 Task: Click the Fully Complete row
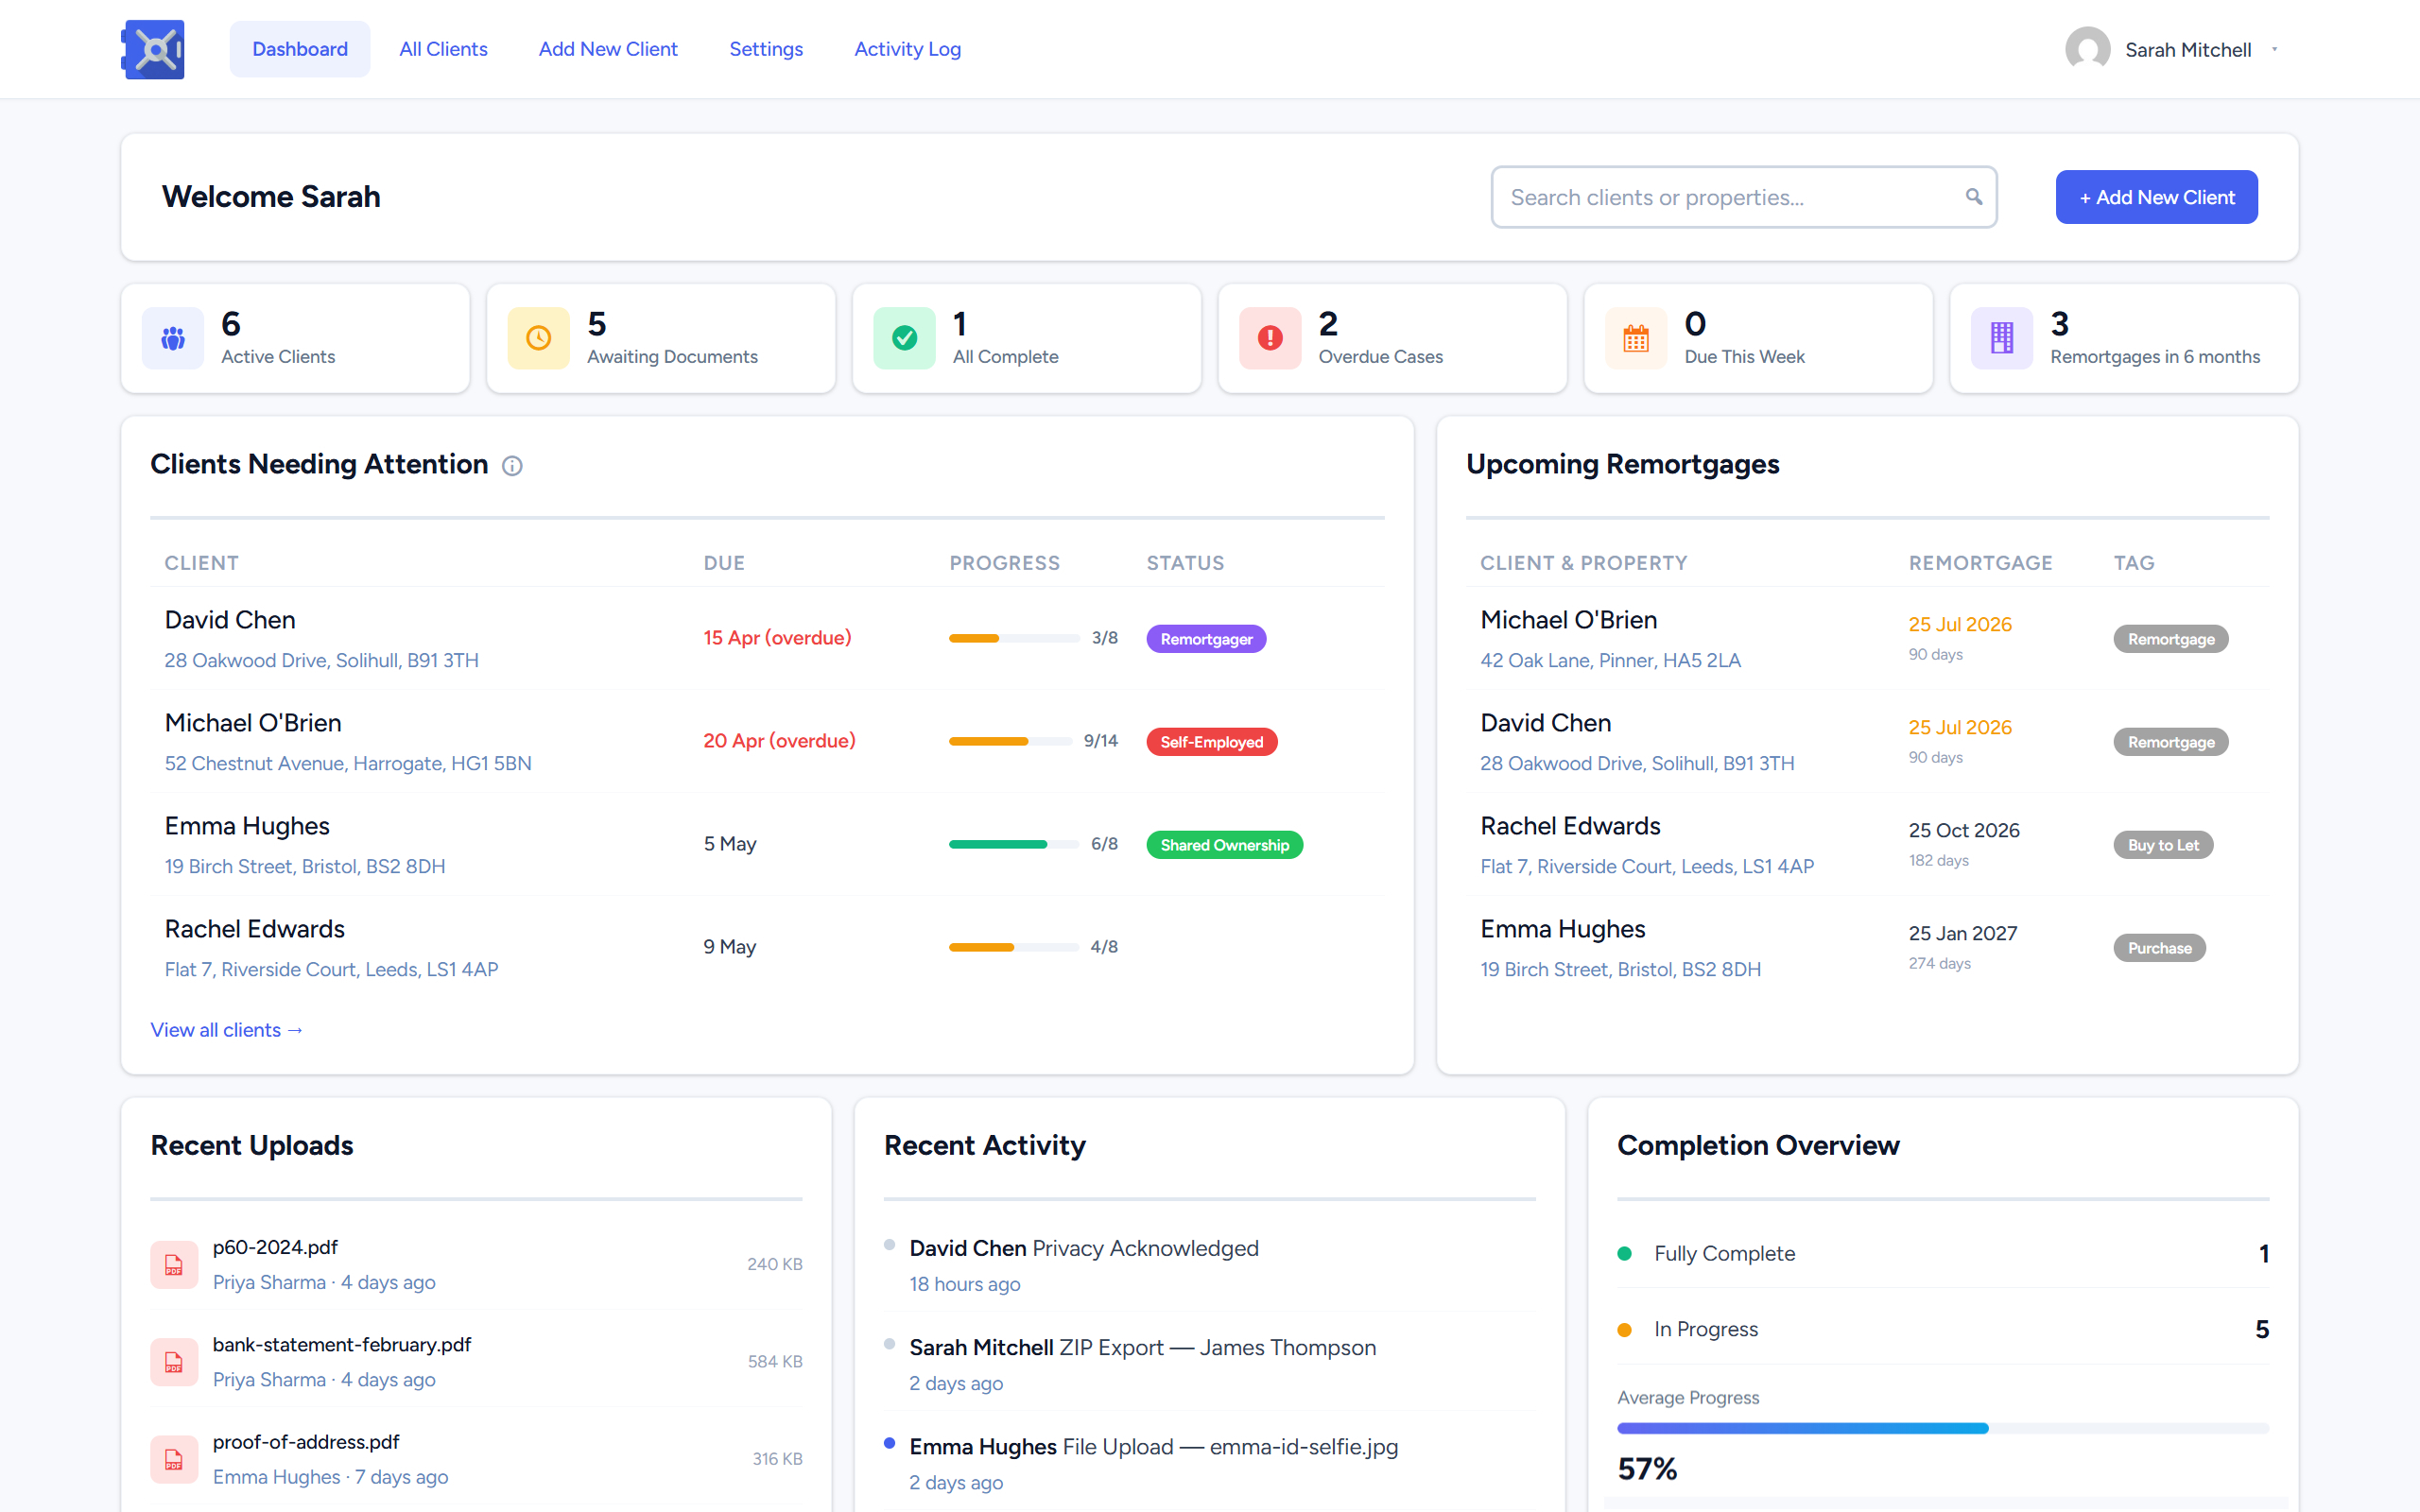point(1943,1254)
